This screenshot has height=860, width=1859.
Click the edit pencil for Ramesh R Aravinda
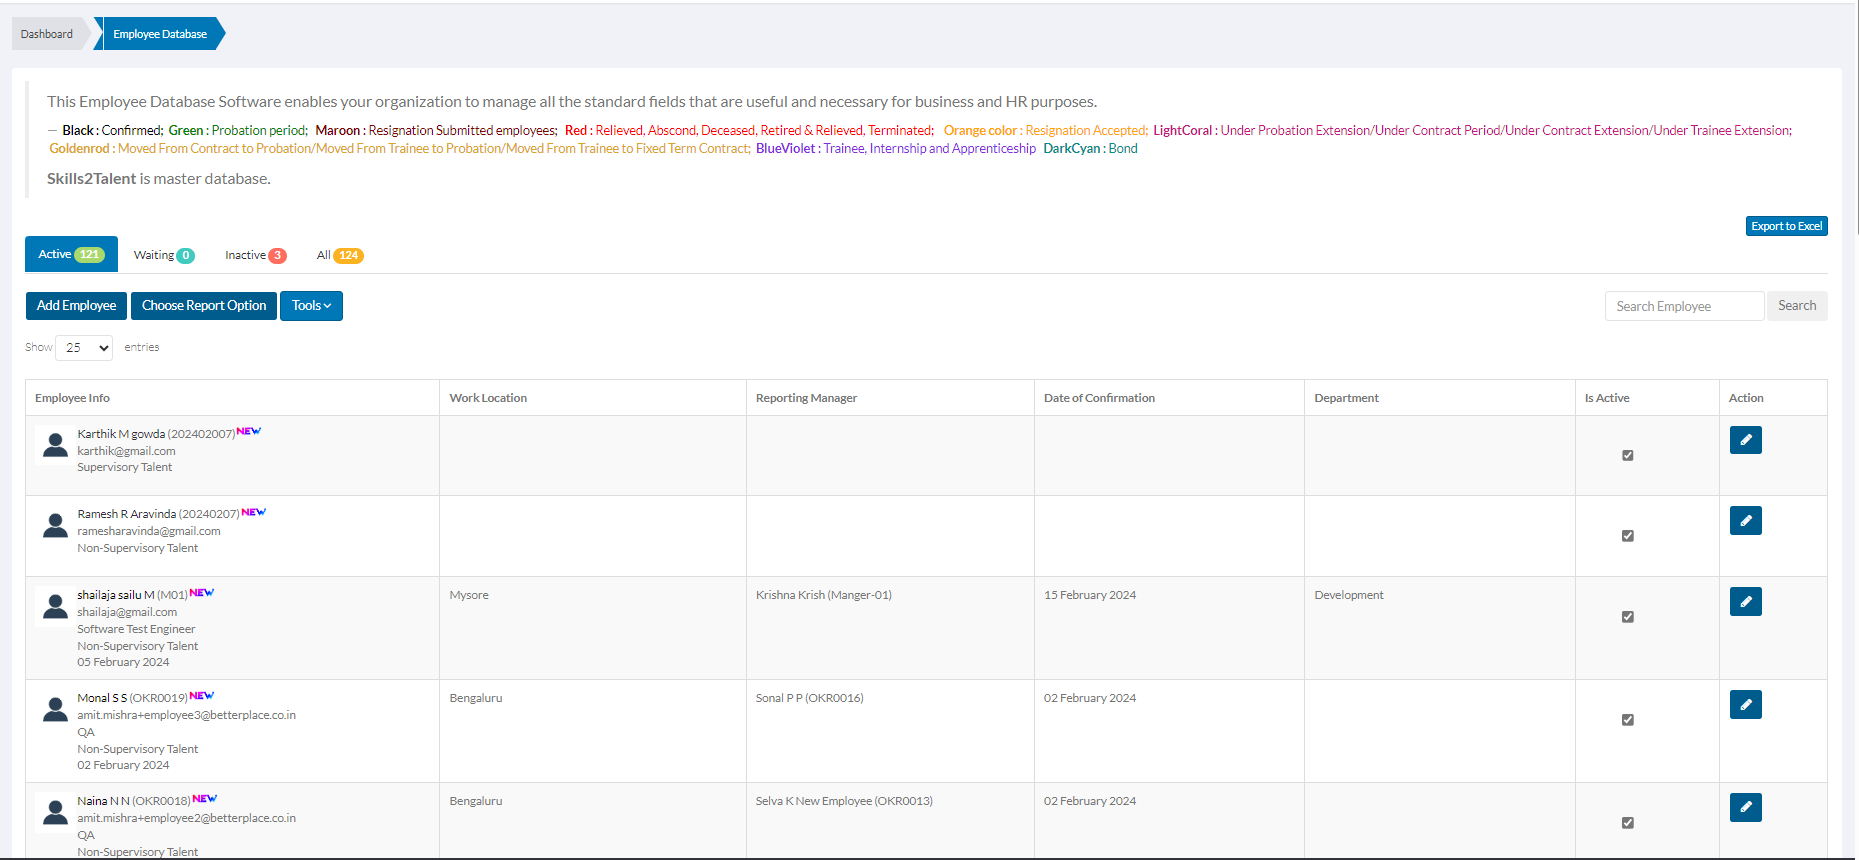(x=1745, y=520)
